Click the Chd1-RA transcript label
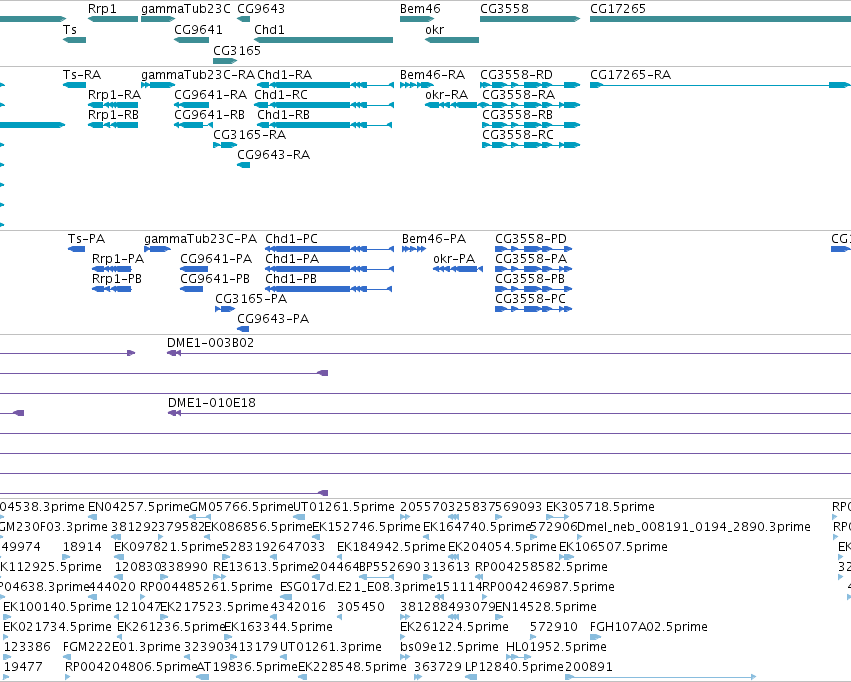The width and height of the screenshot is (851, 682). (x=284, y=75)
